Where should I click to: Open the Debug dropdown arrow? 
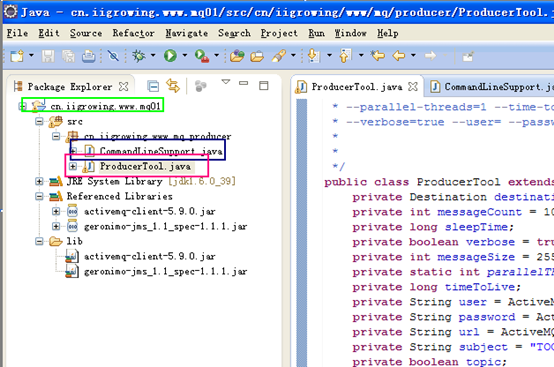tap(153, 55)
